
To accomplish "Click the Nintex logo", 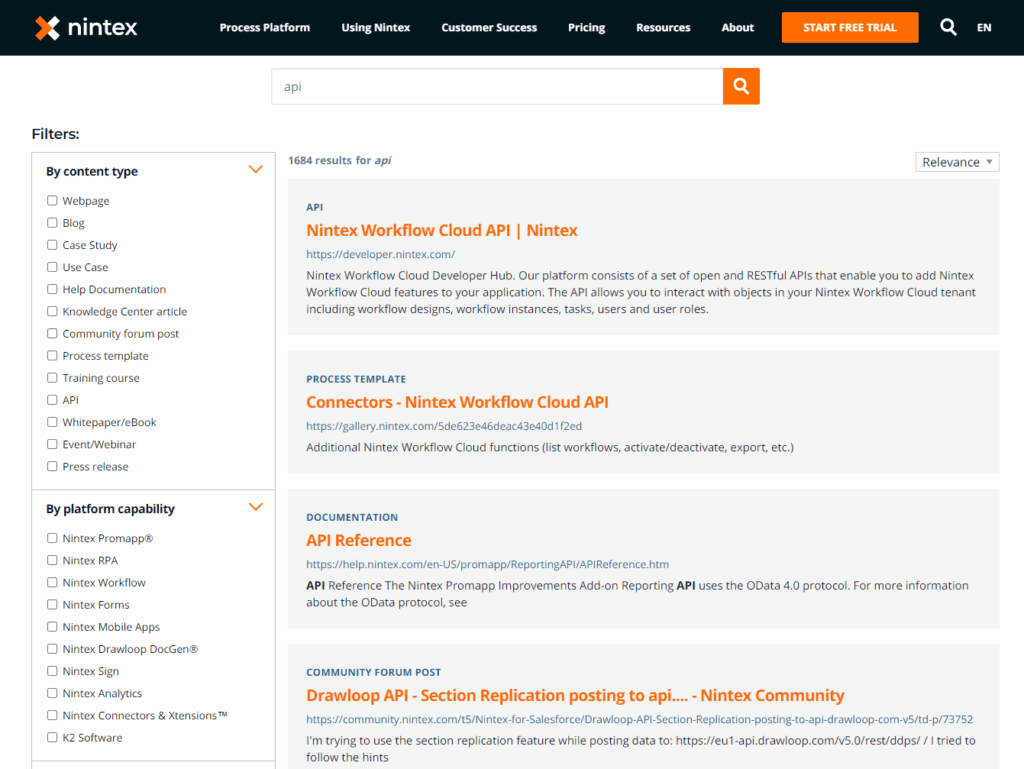I will (x=85, y=27).
